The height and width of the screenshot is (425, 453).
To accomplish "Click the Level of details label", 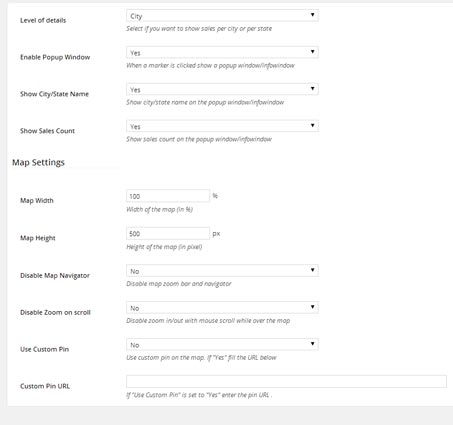I will click(x=43, y=20).
